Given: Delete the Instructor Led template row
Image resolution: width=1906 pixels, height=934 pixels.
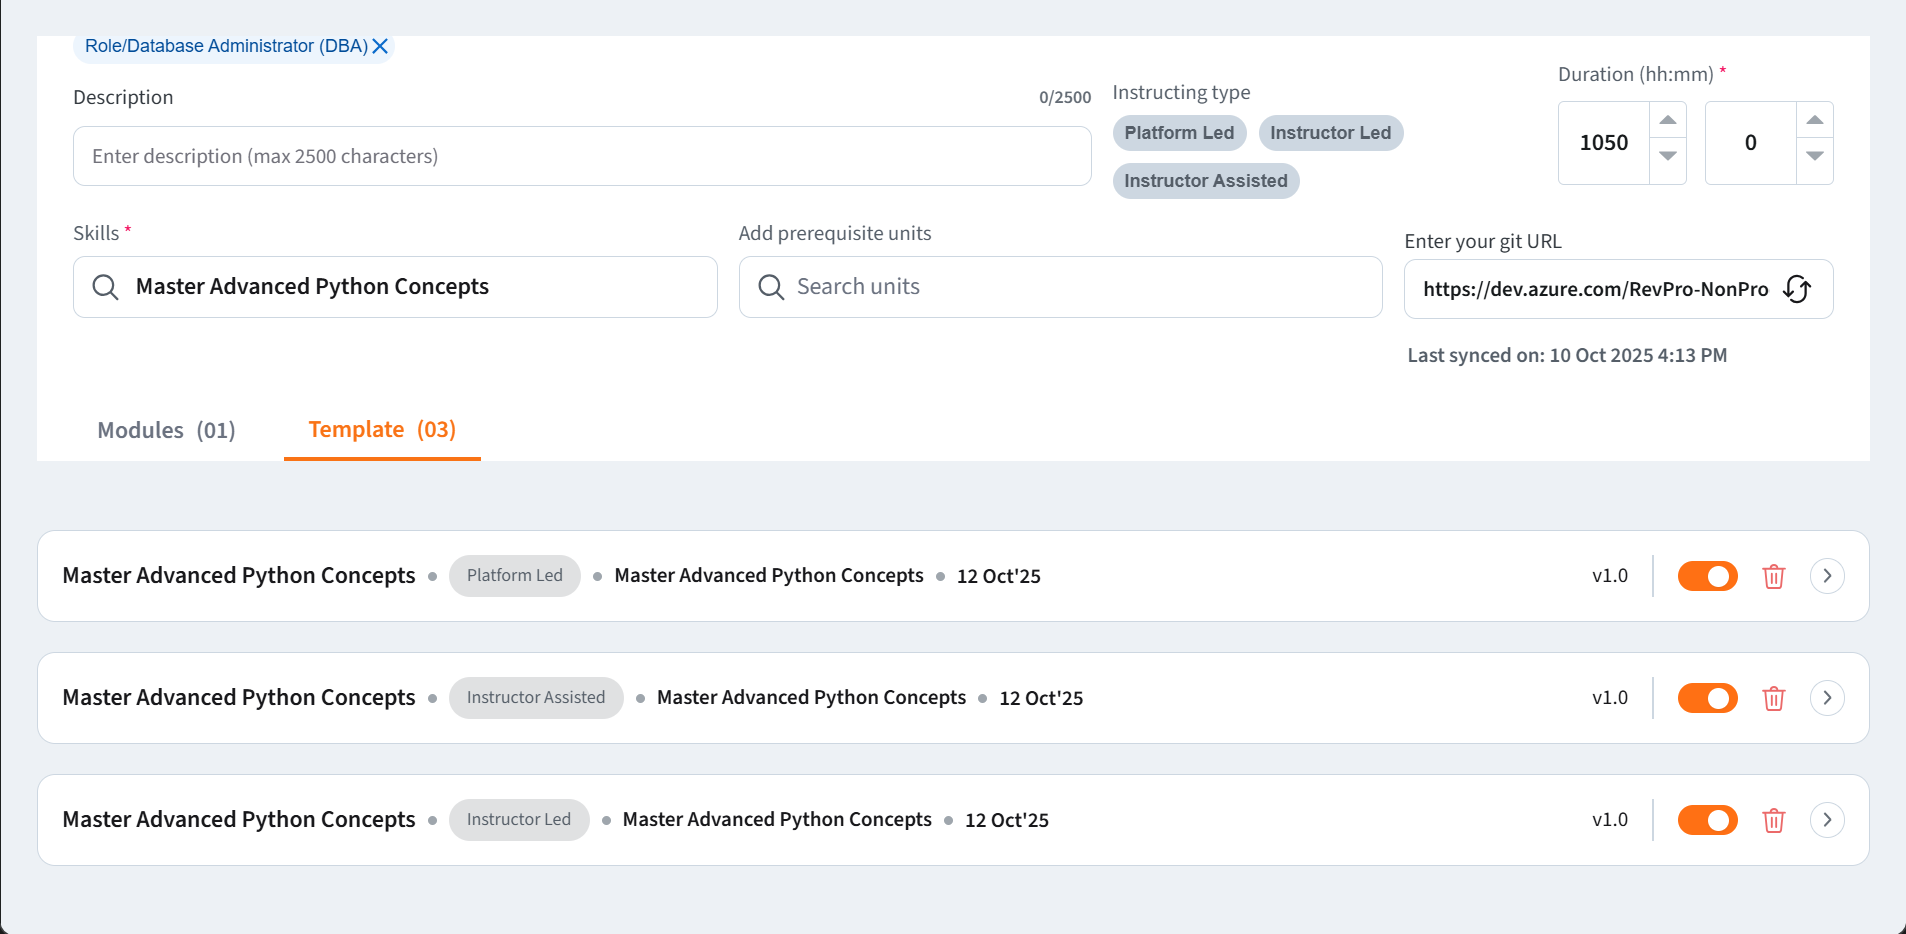Looking at the screenshot, I should (1773, 820).
